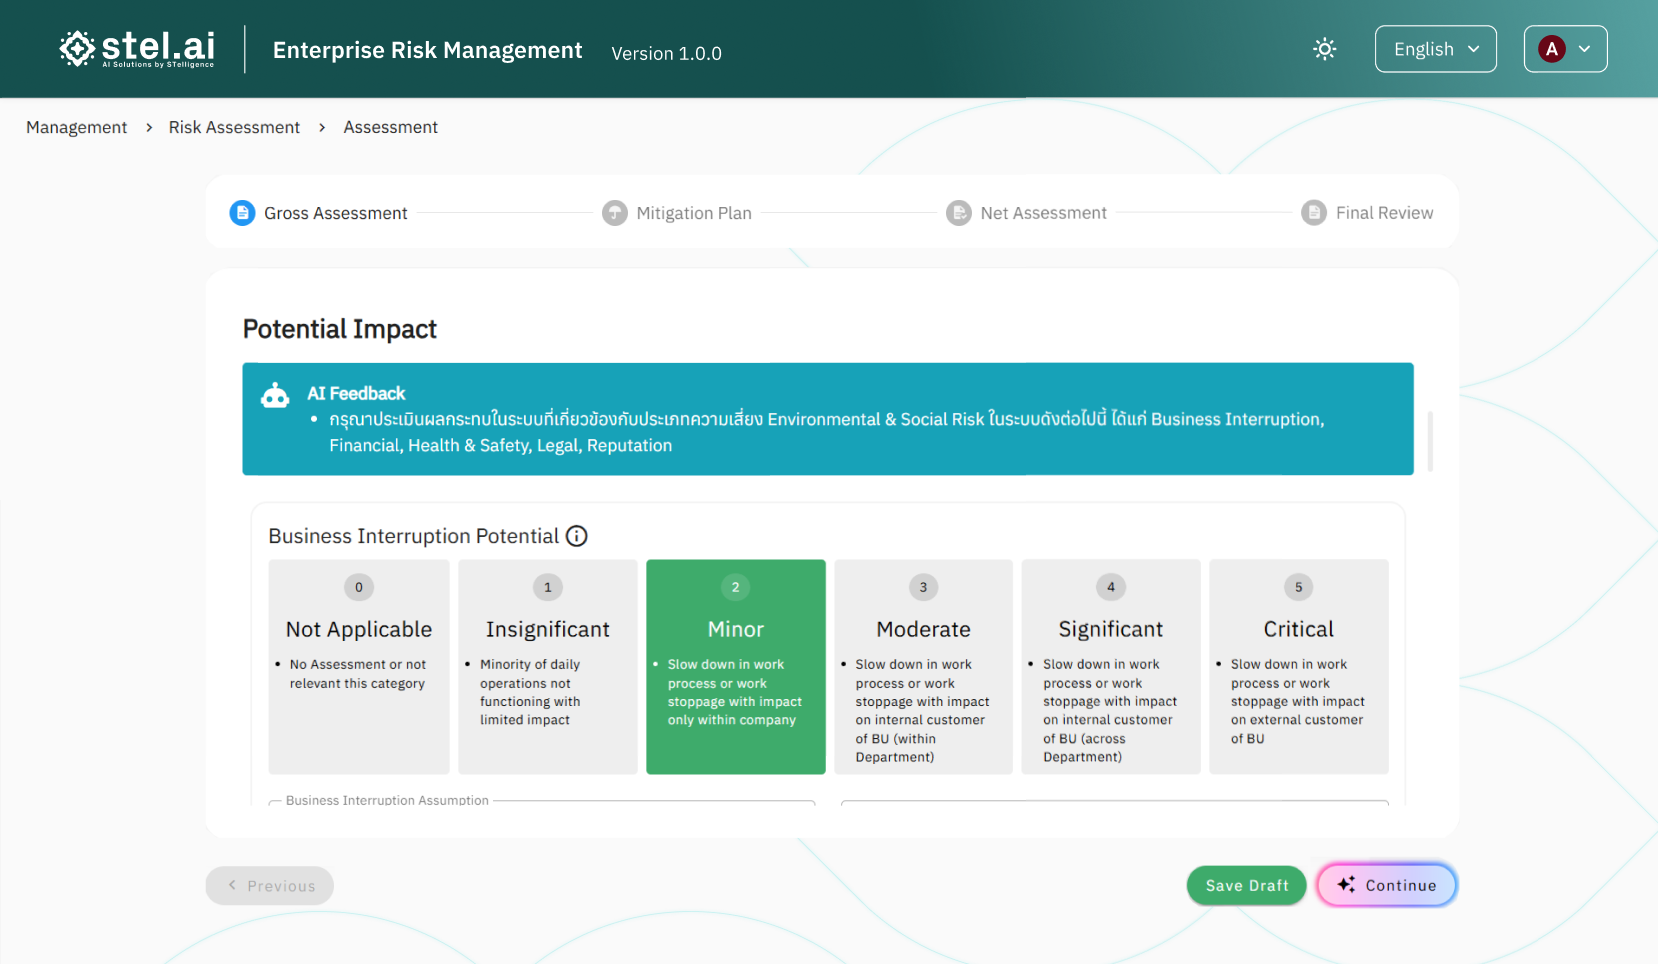This screenshot has height=964, width=1658.
Task: Click the Net Assessment step icon
Action: point(958,213)
